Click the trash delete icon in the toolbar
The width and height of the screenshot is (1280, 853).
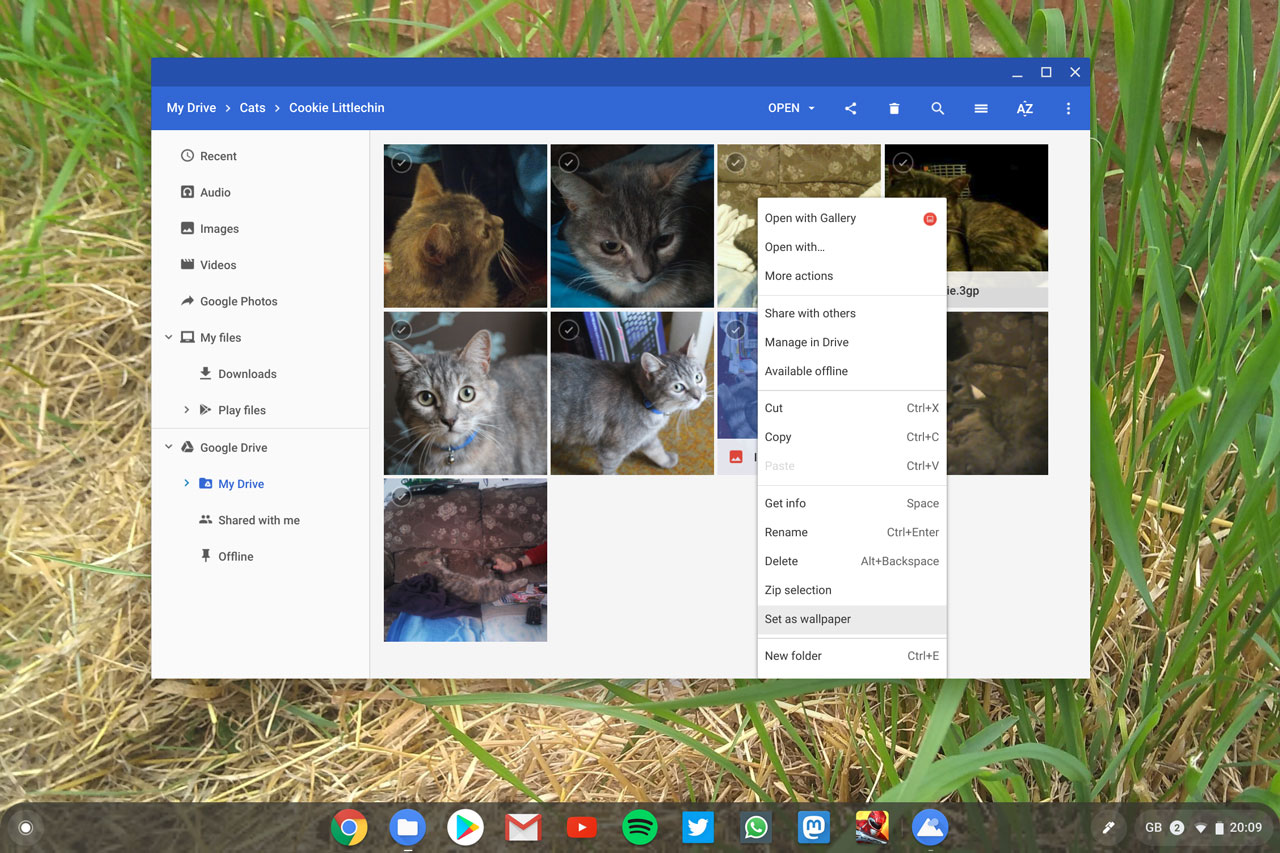pyautogui.click(x=894, y=108)
